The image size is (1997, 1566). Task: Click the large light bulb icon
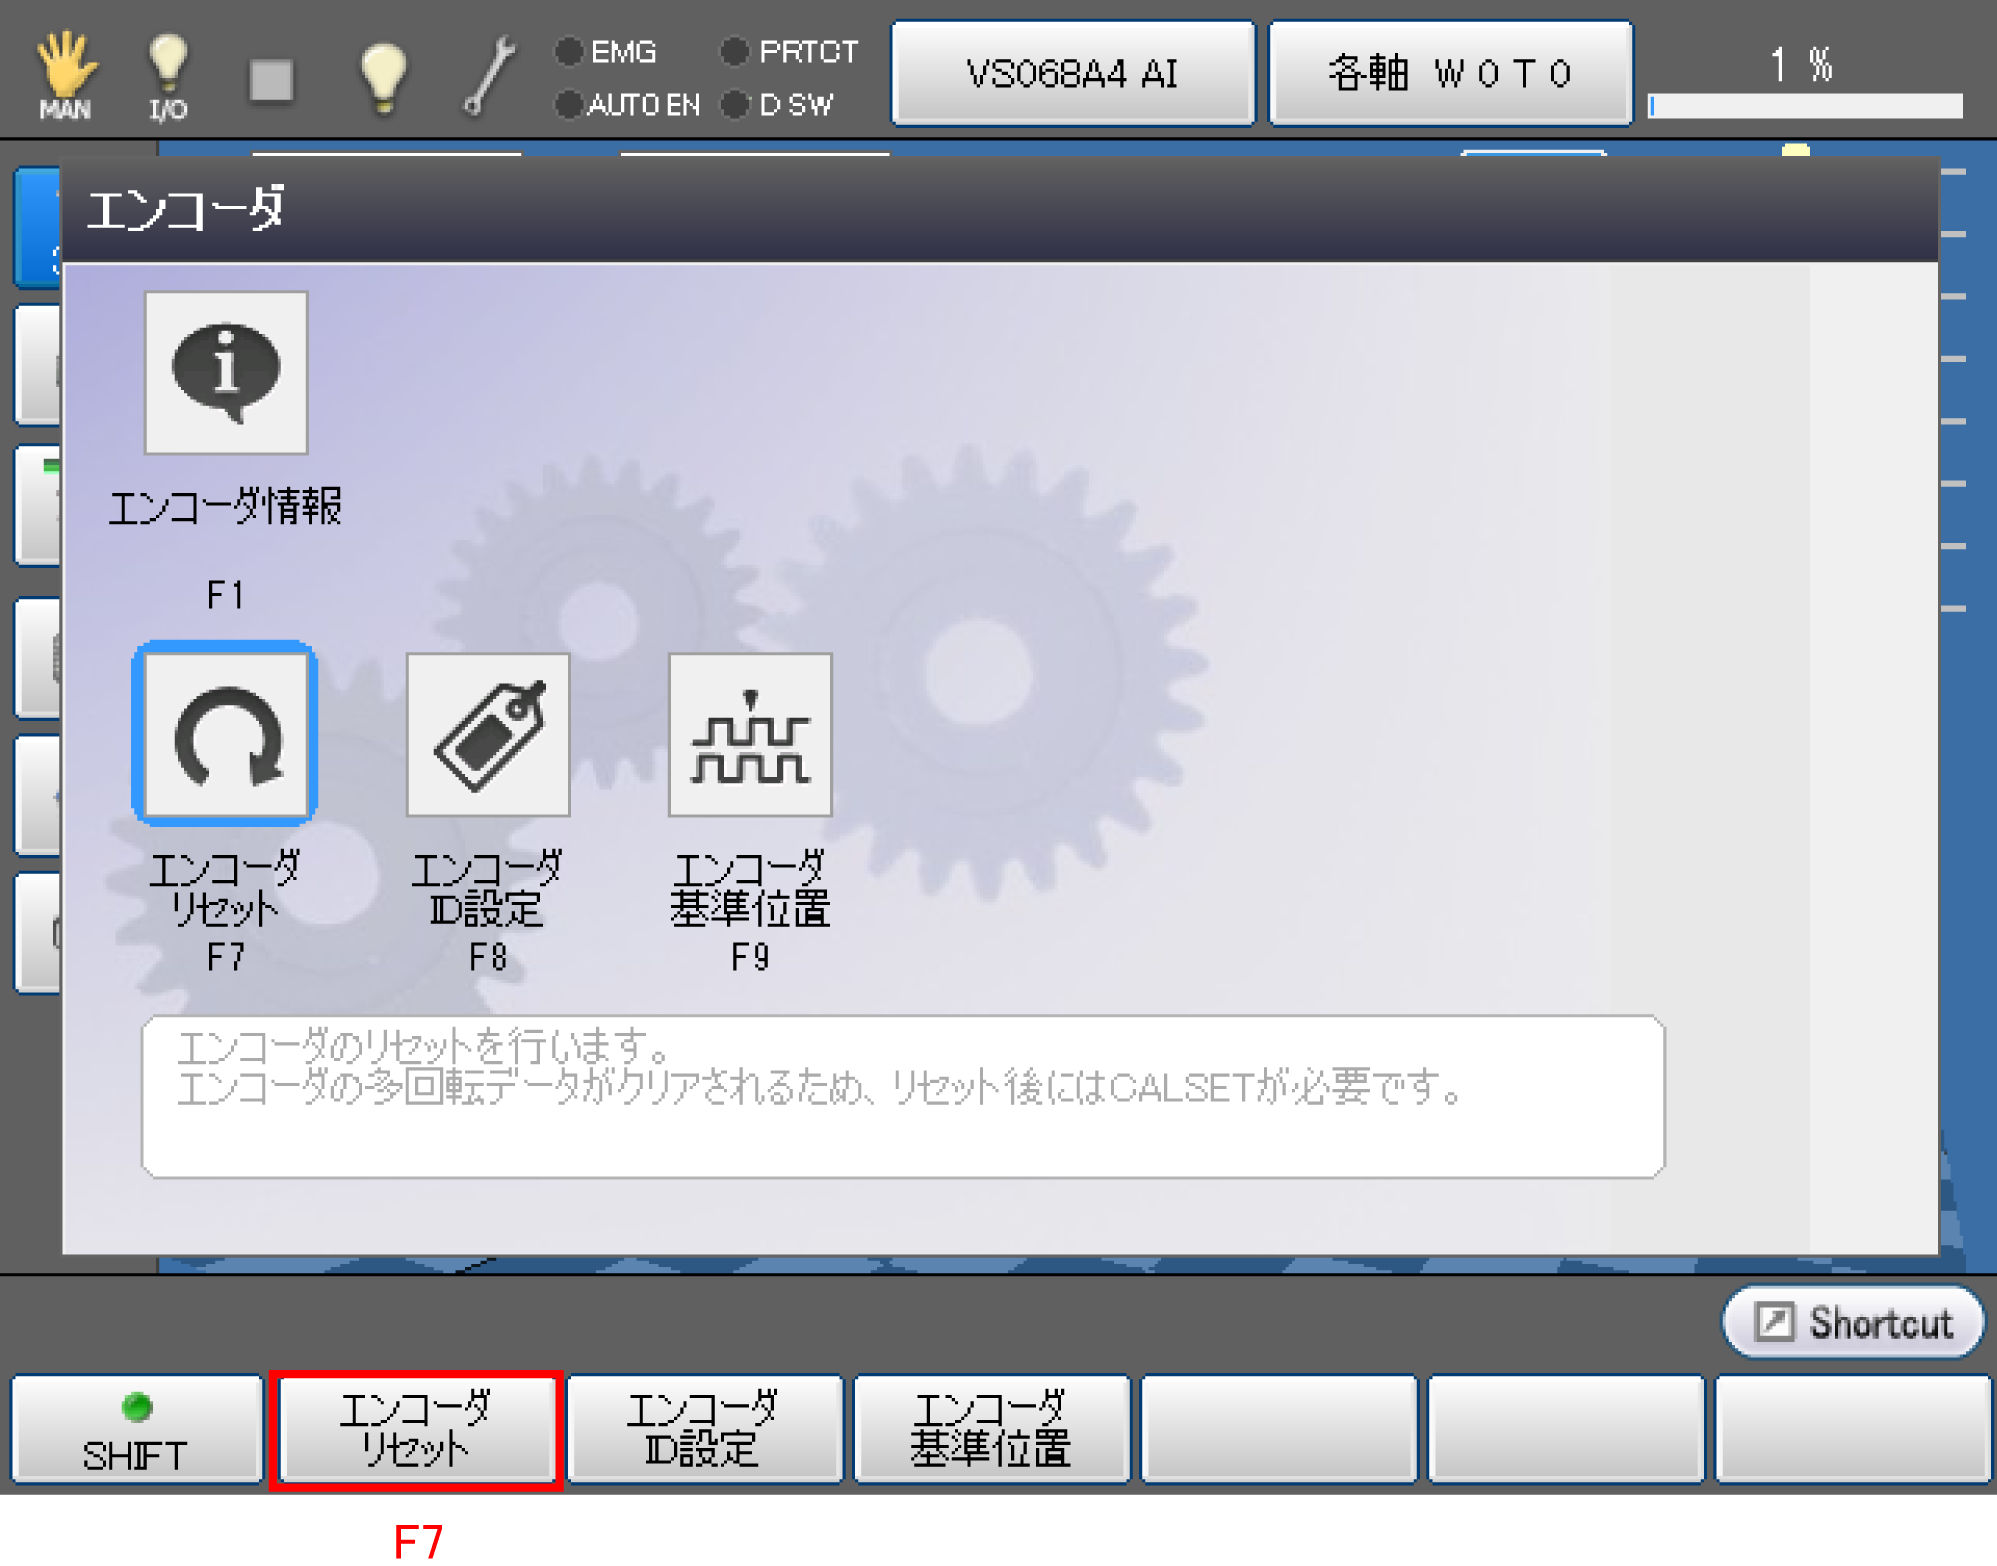tap(382, 77)
